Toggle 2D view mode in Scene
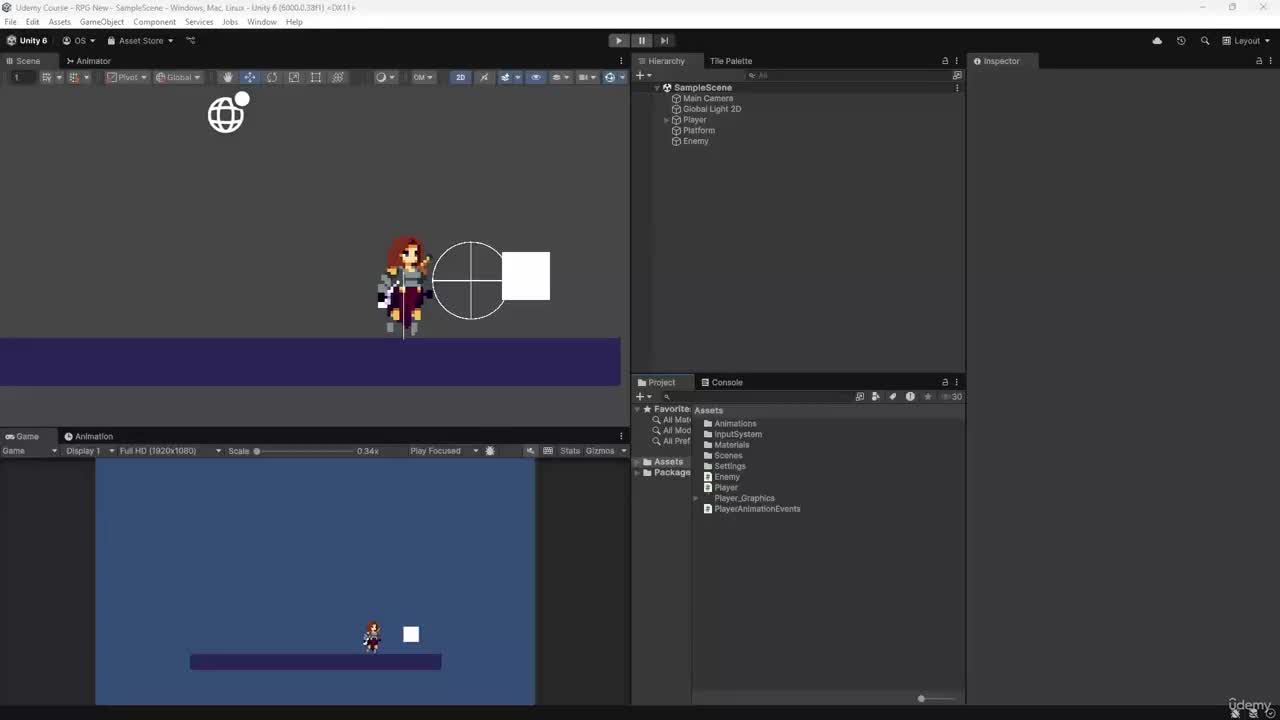The image size is (1280, 720). [x=460, y=77]
